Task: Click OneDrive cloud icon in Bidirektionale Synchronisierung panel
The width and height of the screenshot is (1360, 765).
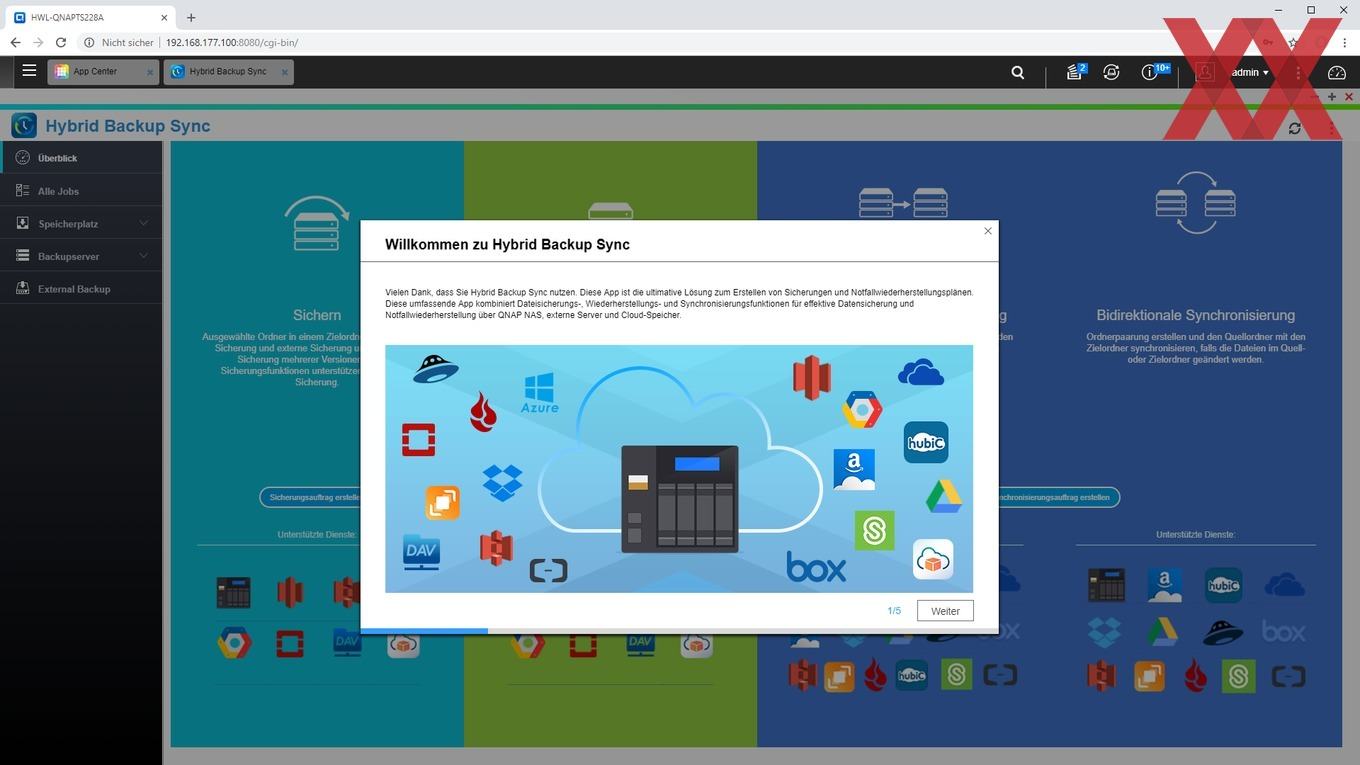Action: pyautogui.click(x=1284, y=584)
